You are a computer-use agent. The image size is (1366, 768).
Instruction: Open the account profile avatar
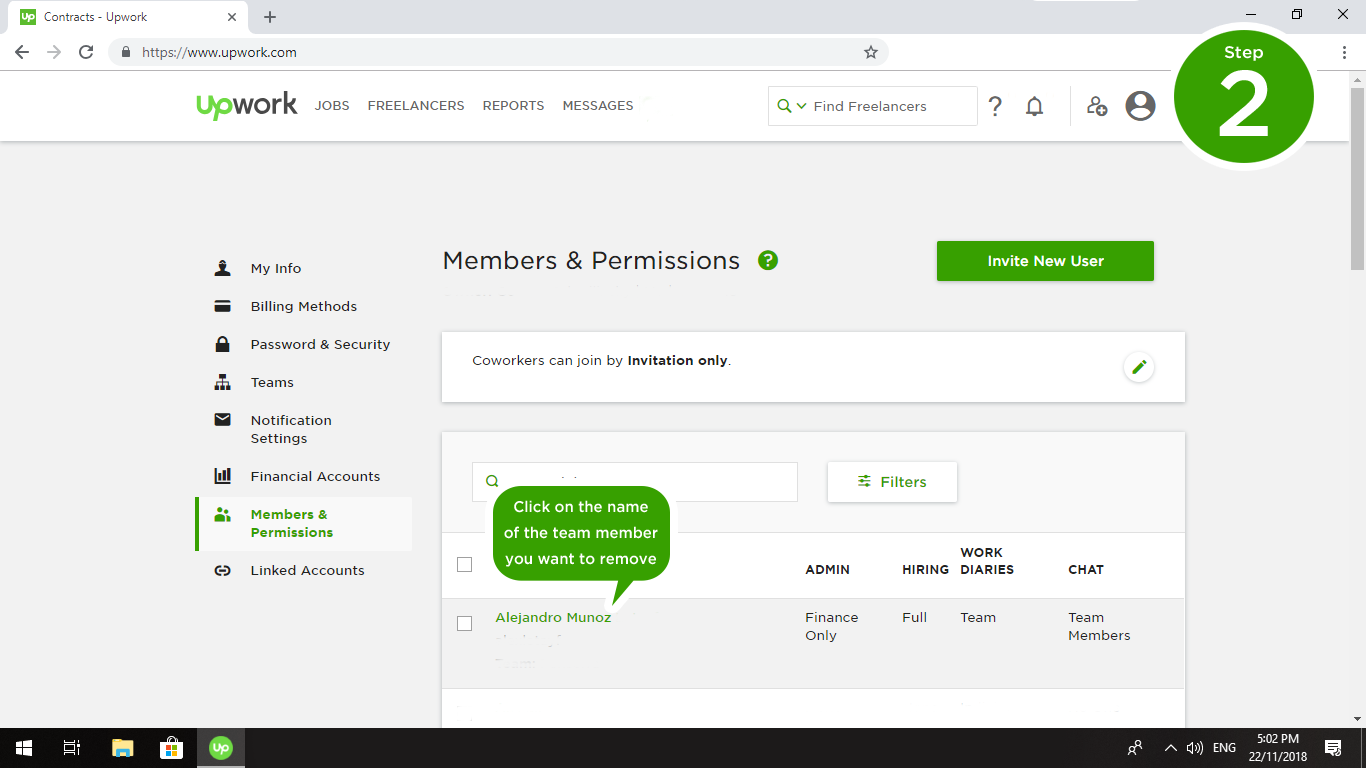(x=1140, y=106)
